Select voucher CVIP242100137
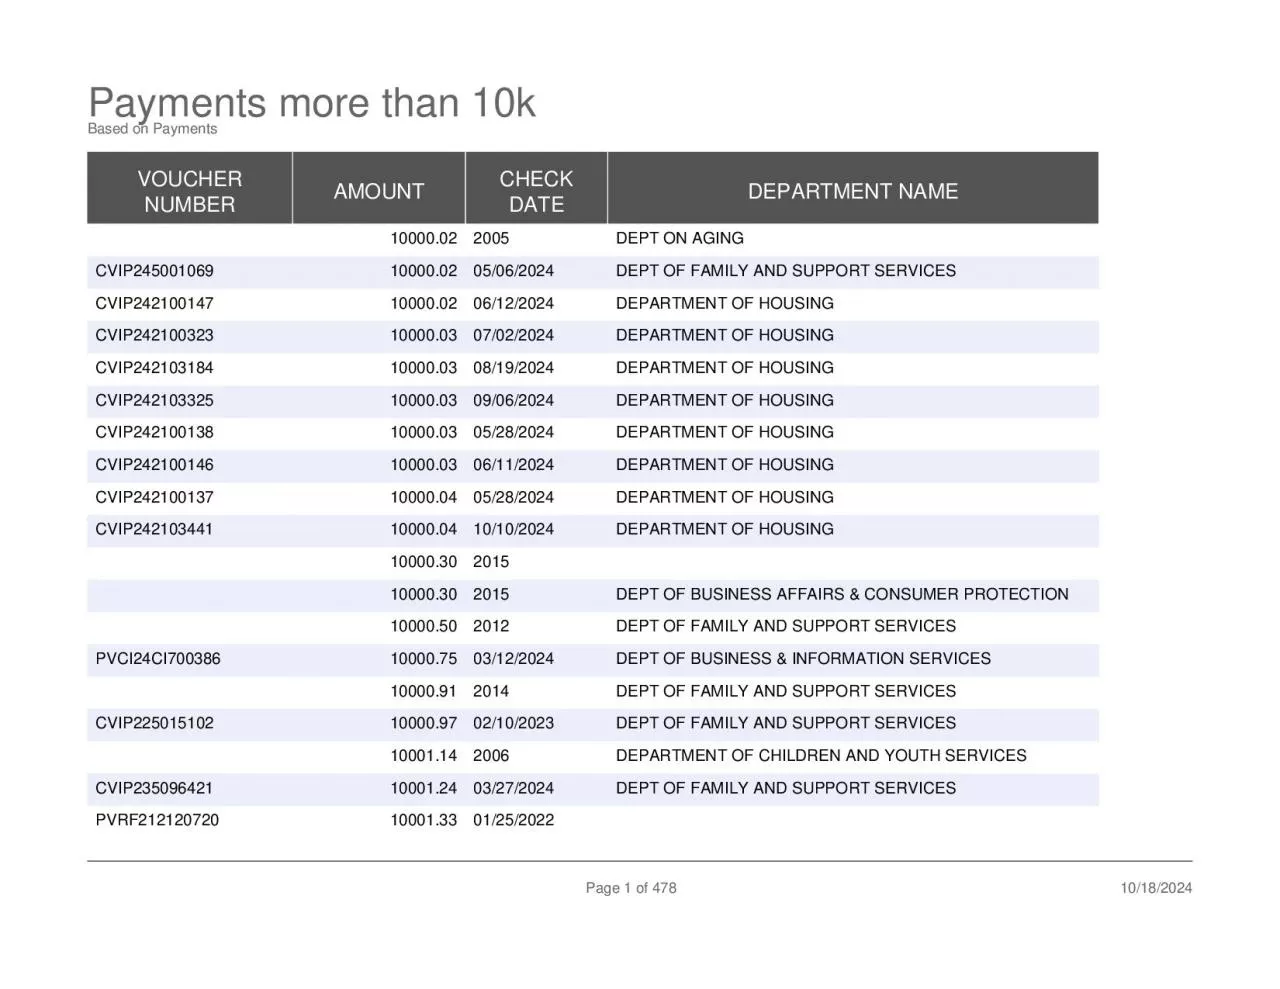 (154, 497)
